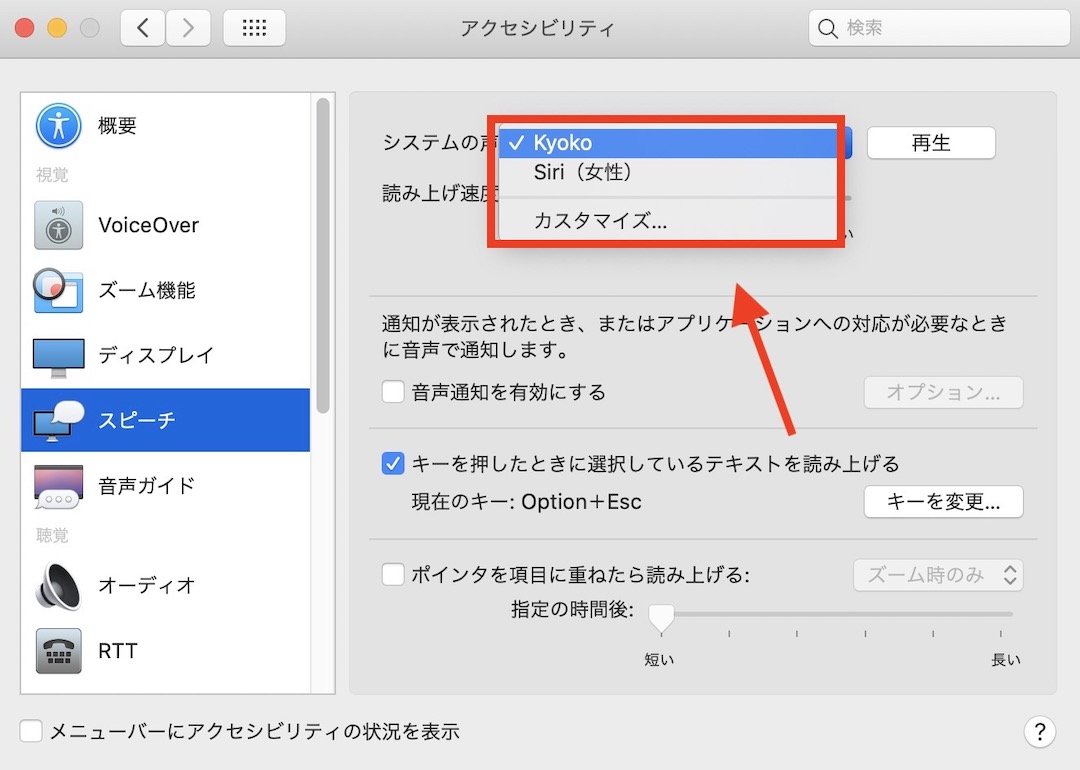Select the 音声ガイド sidebar icon
1080x770 pixels.
[x=58, y=485]
